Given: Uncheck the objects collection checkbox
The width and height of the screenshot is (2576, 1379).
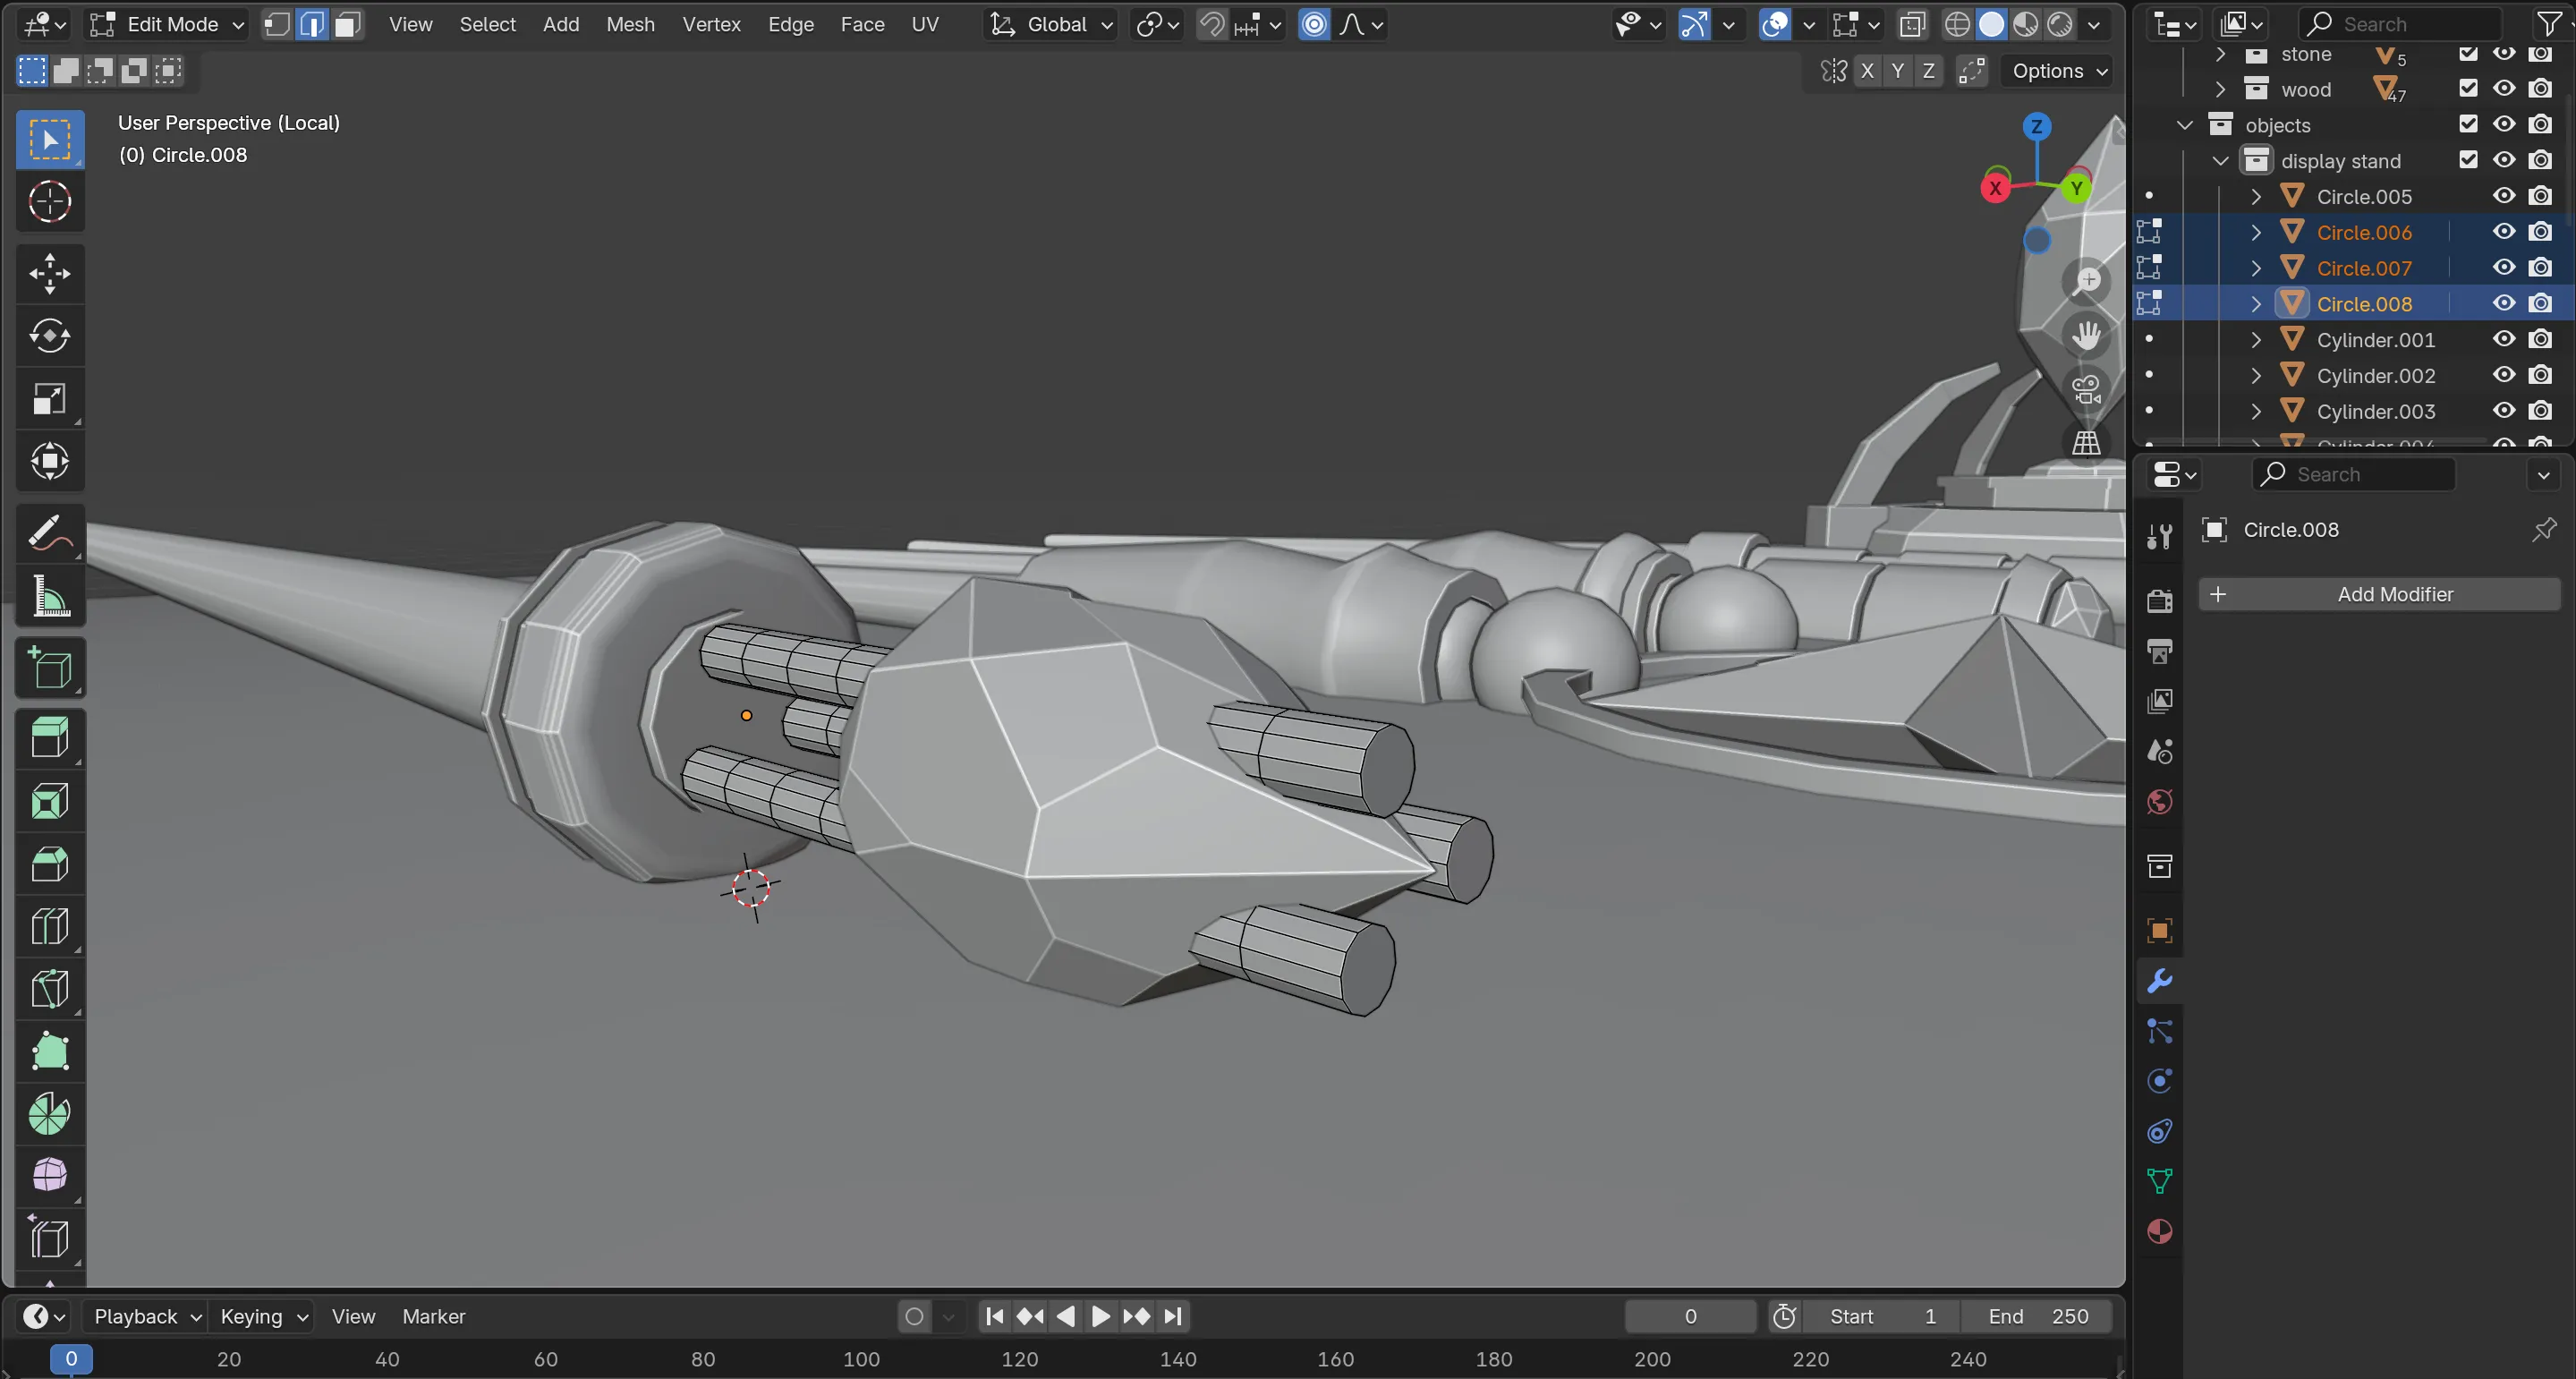Looking at the screenshot, I should coord(2468,124).
